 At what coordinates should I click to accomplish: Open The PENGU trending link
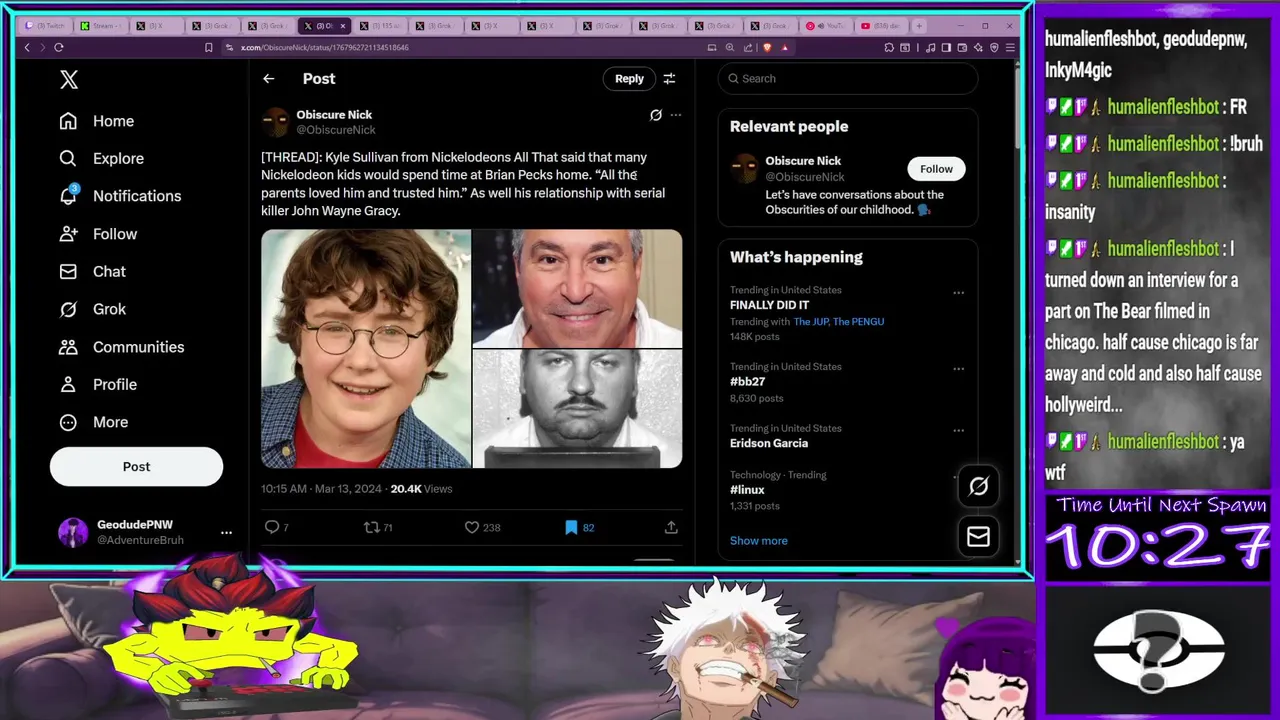pos(859,322)
